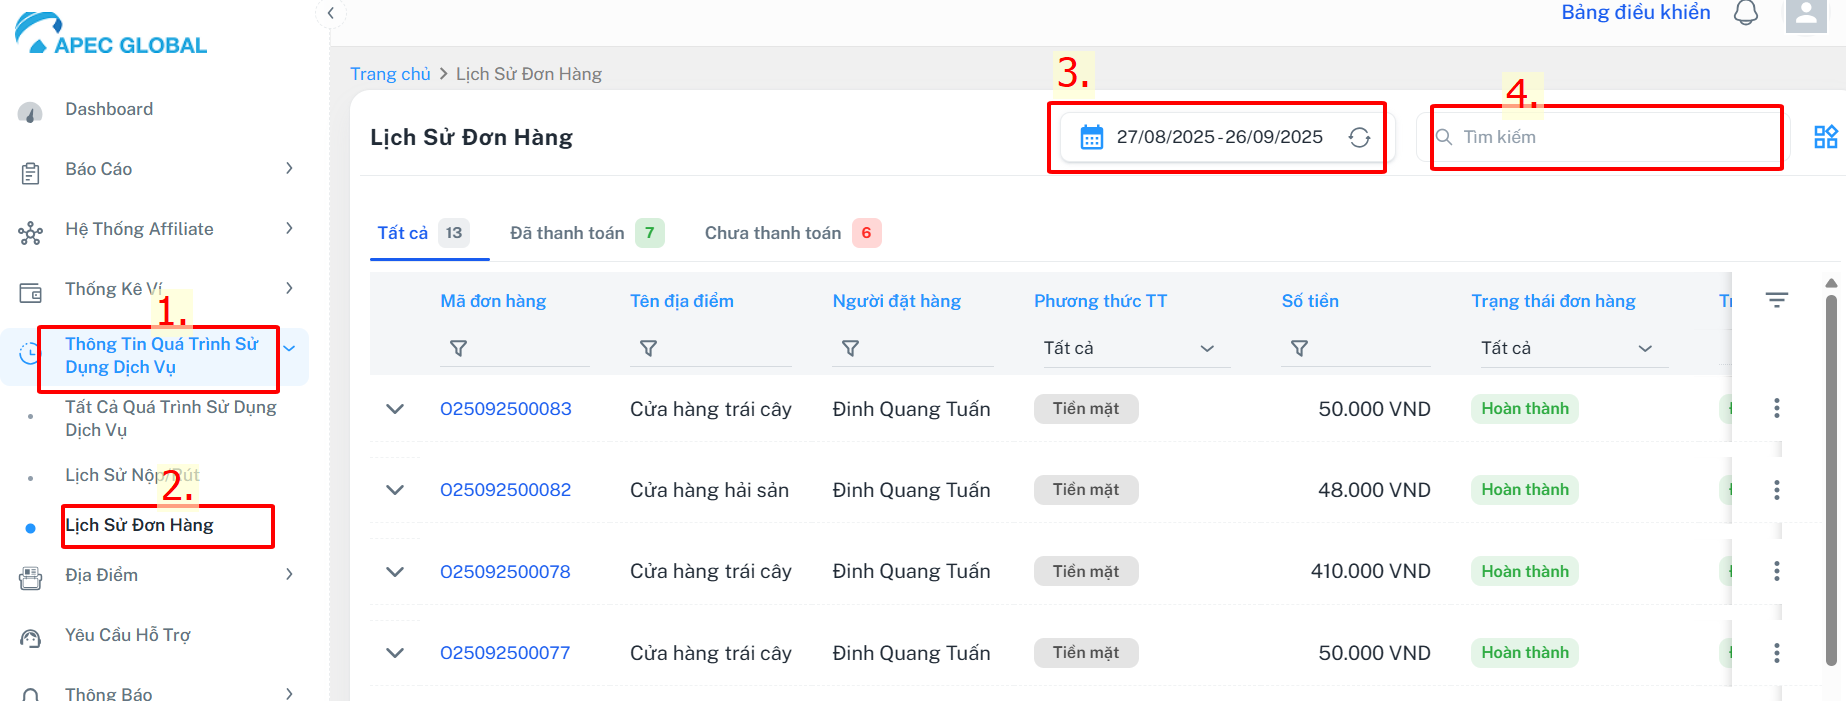Click the refresh icon beside date range
Image resolution: width=1846 pixels, height=701 pixels.
click(1359, 138)
